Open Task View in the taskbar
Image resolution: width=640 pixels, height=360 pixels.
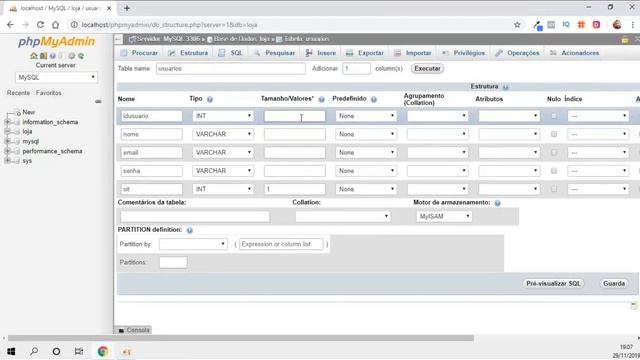point(79,351)
